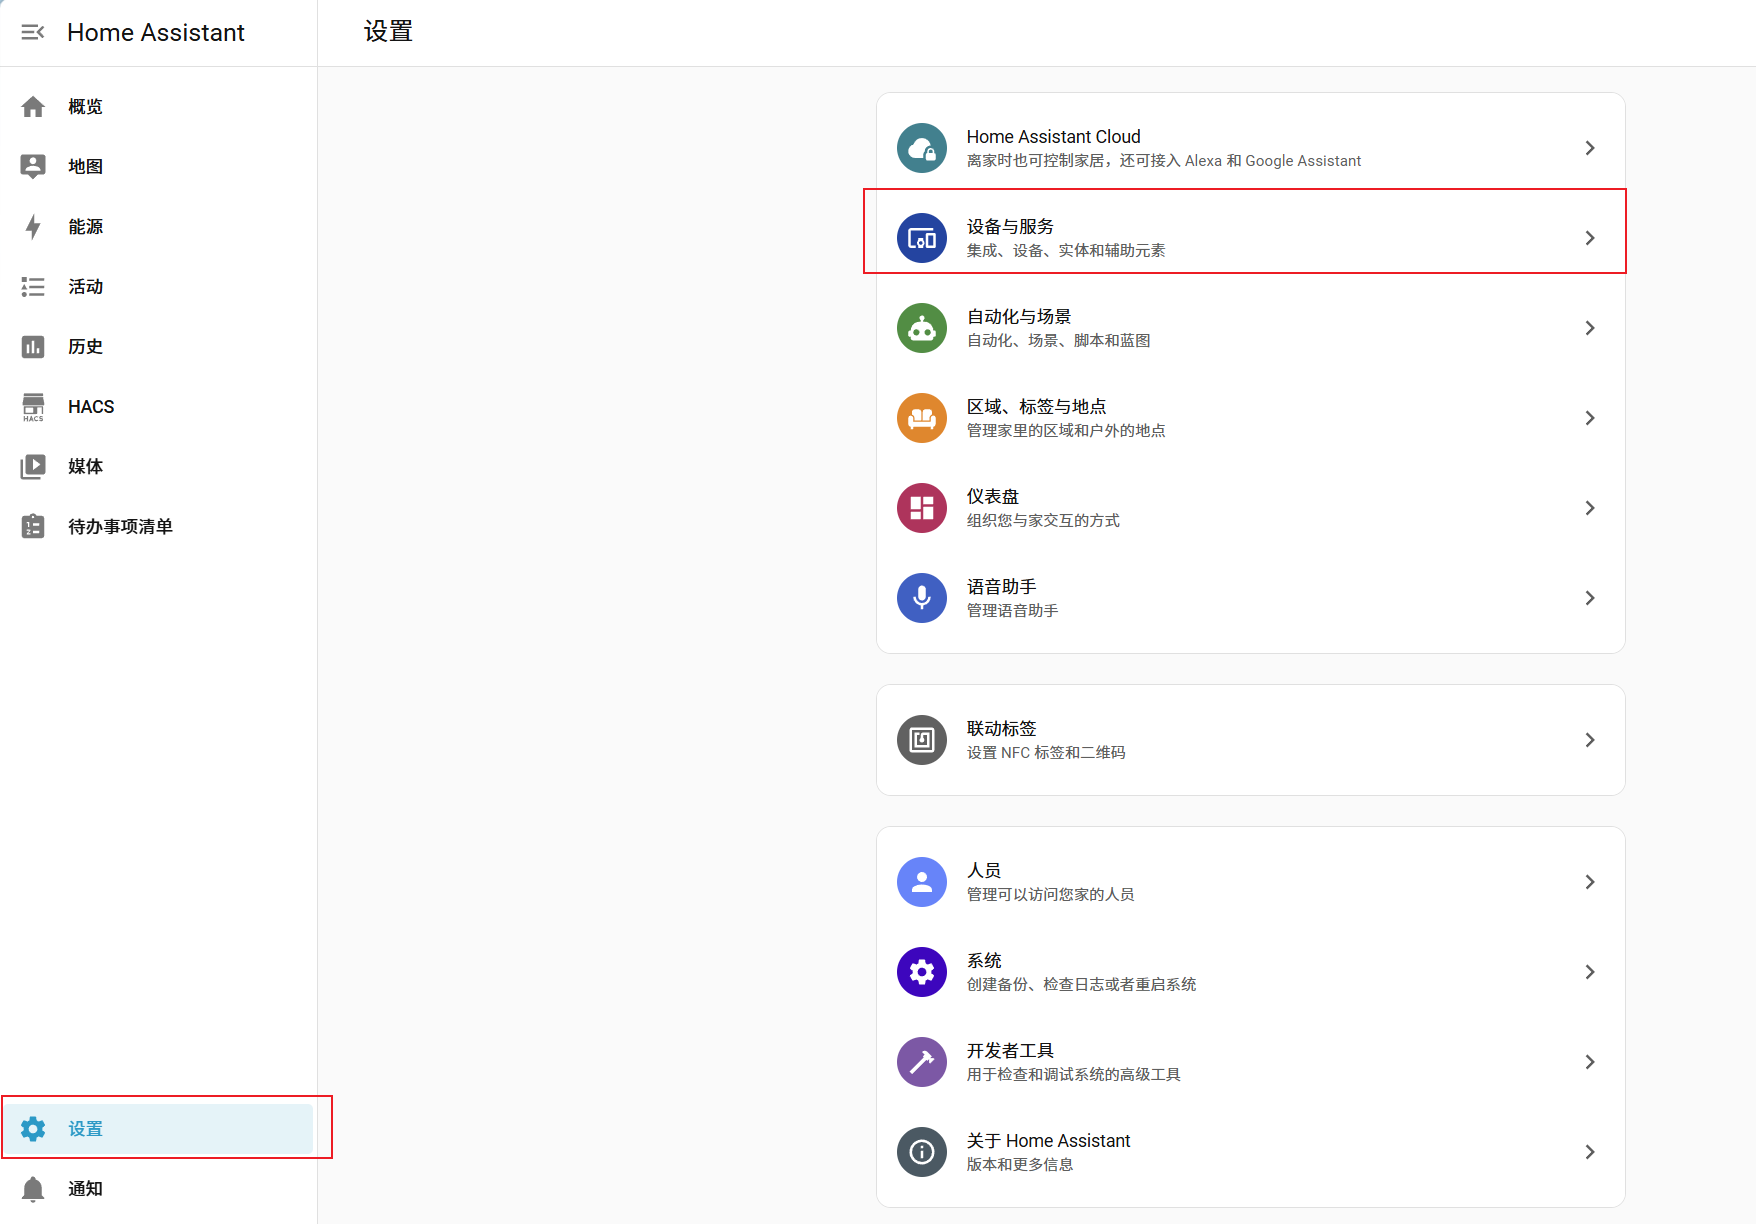Click the 区域、标签与地点 icon
The image size is (1756, 1224).
[921, 418]
